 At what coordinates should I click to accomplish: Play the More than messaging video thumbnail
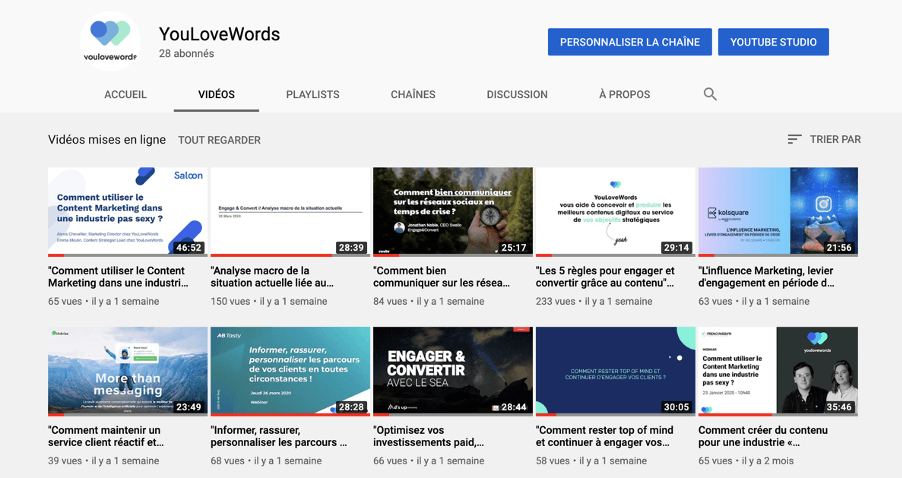(x=128, y=371)
